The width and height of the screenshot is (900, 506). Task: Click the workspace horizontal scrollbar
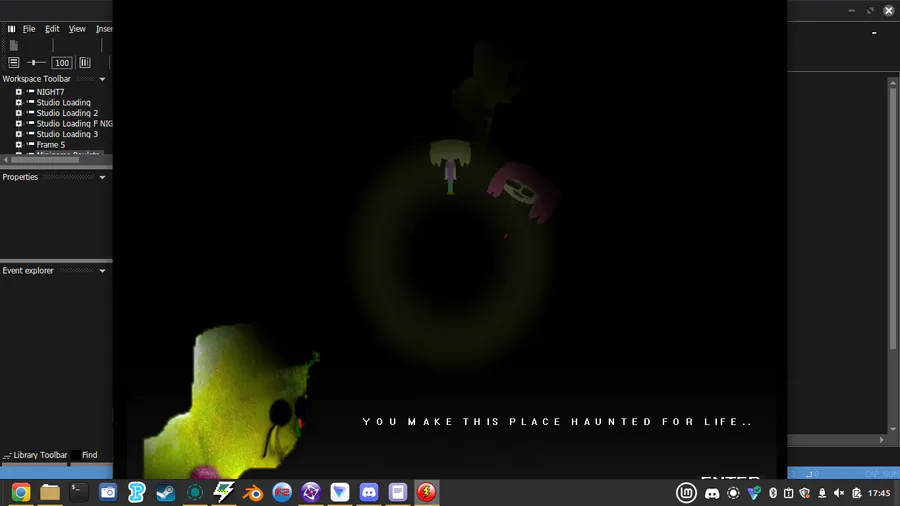click(x=45, y=160)
